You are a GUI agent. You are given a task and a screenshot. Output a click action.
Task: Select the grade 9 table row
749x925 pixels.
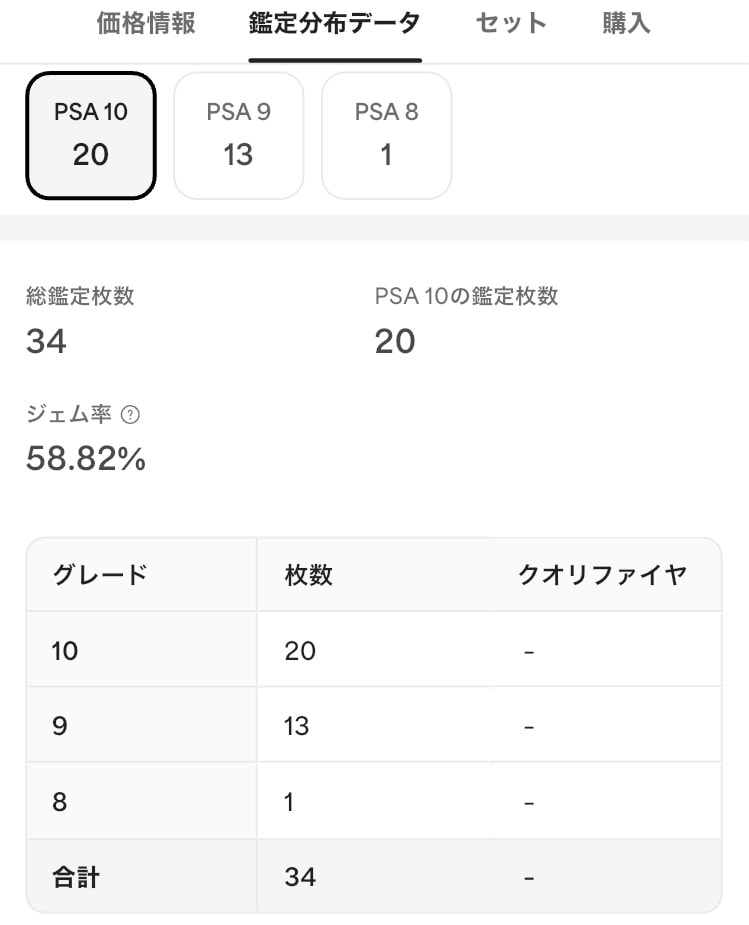coord(374,724)
